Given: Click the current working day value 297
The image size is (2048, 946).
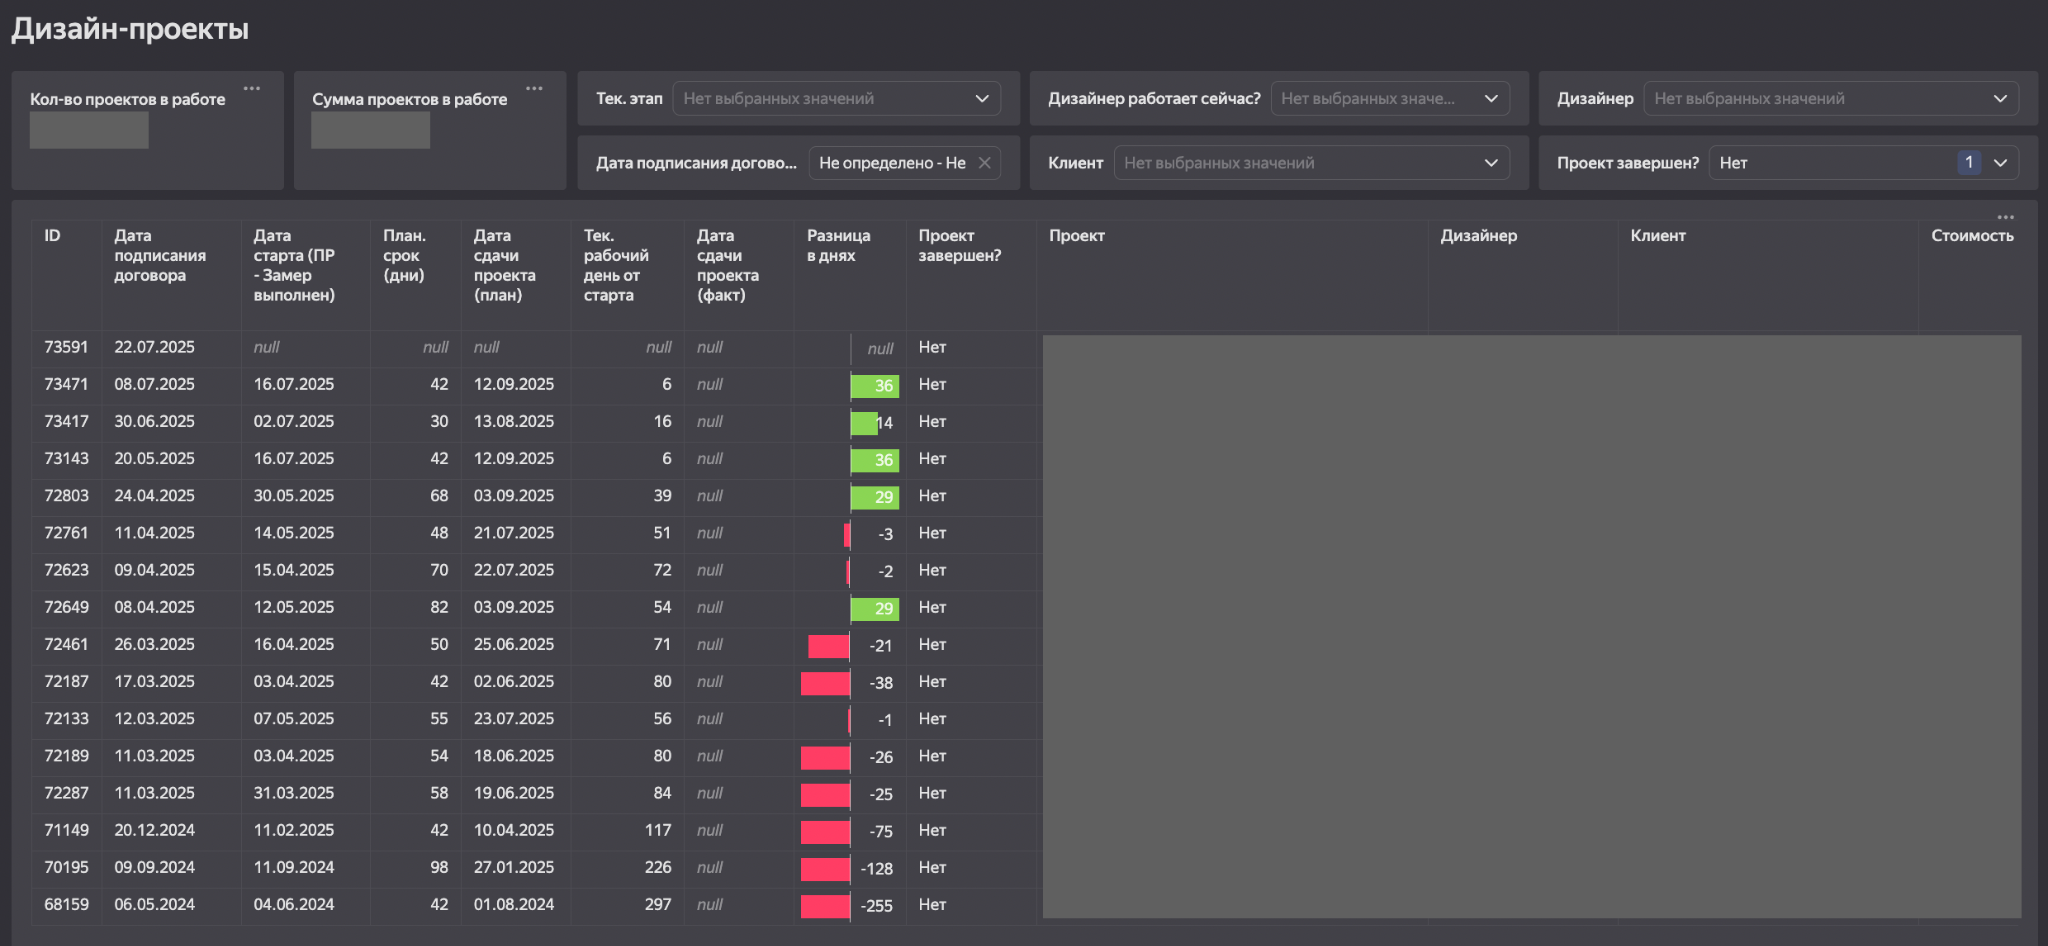Looking at the screenshot, I should 658,905.
